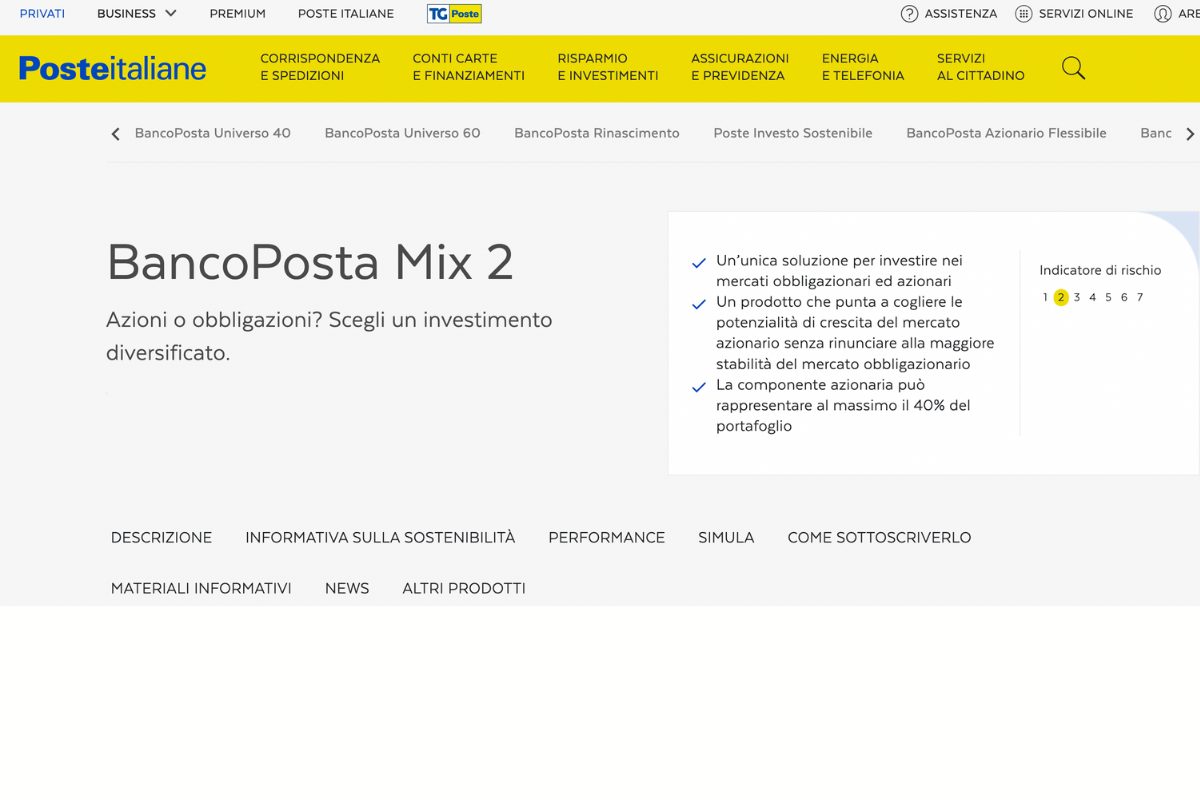
Task: Select BancoPosta Universo 60 product
Action: pos(402,133)
